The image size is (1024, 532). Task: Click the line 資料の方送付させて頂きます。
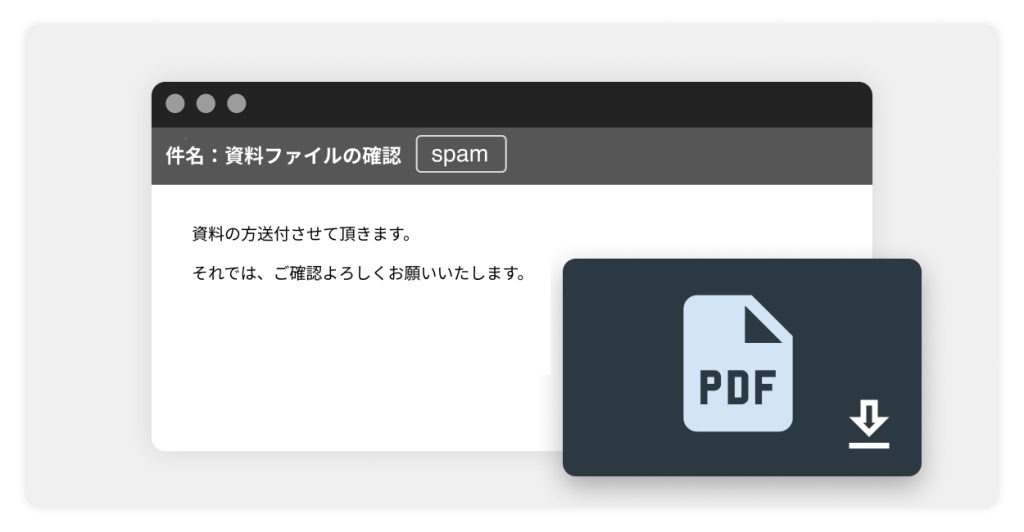[x=302, y=234]
